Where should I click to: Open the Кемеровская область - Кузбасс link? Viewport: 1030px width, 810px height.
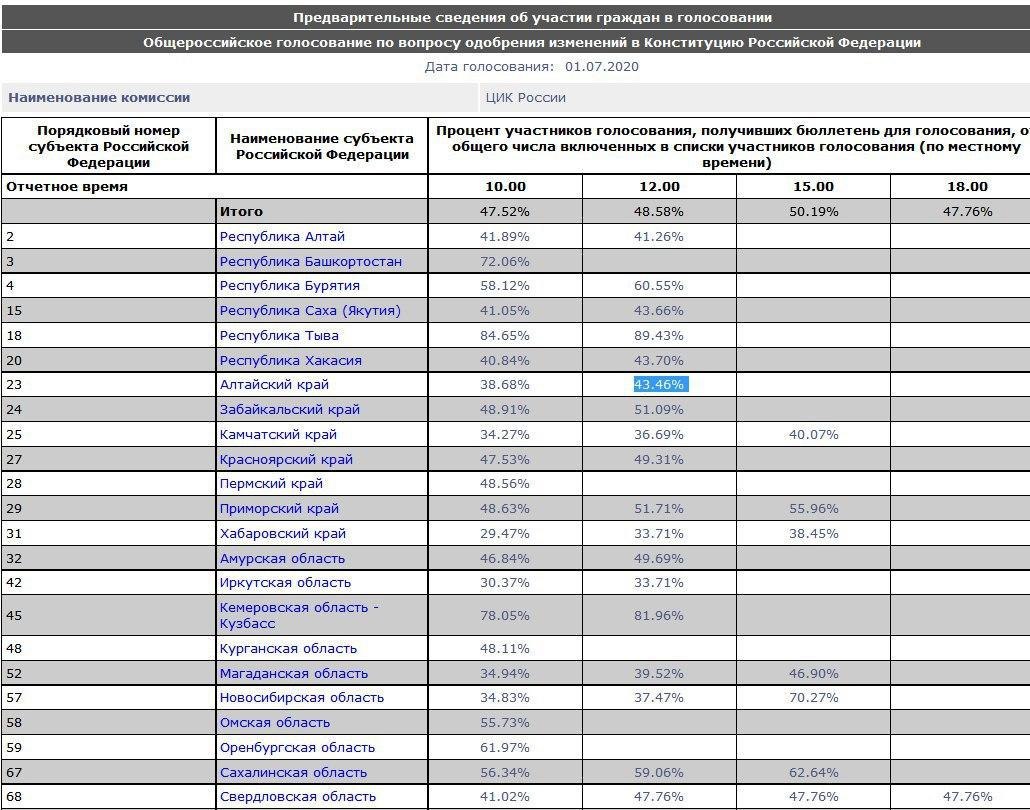click(299, 616)
